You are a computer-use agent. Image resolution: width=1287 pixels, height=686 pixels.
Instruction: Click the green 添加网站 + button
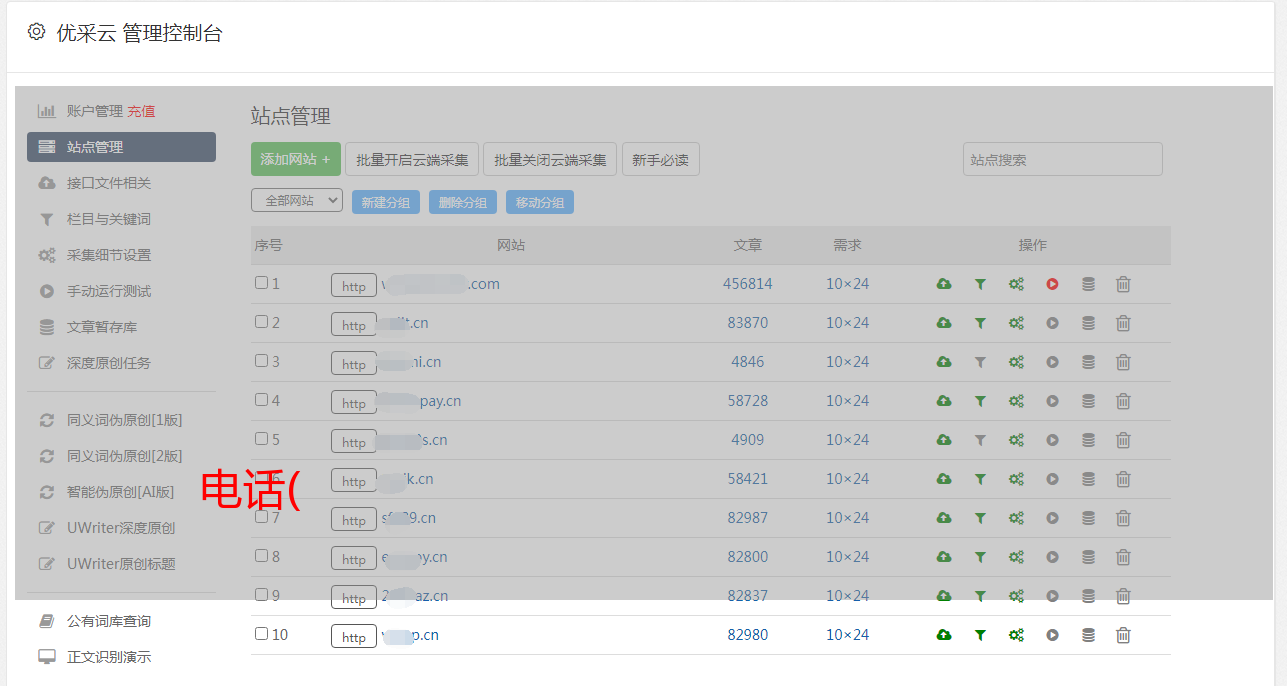[295, 159]
